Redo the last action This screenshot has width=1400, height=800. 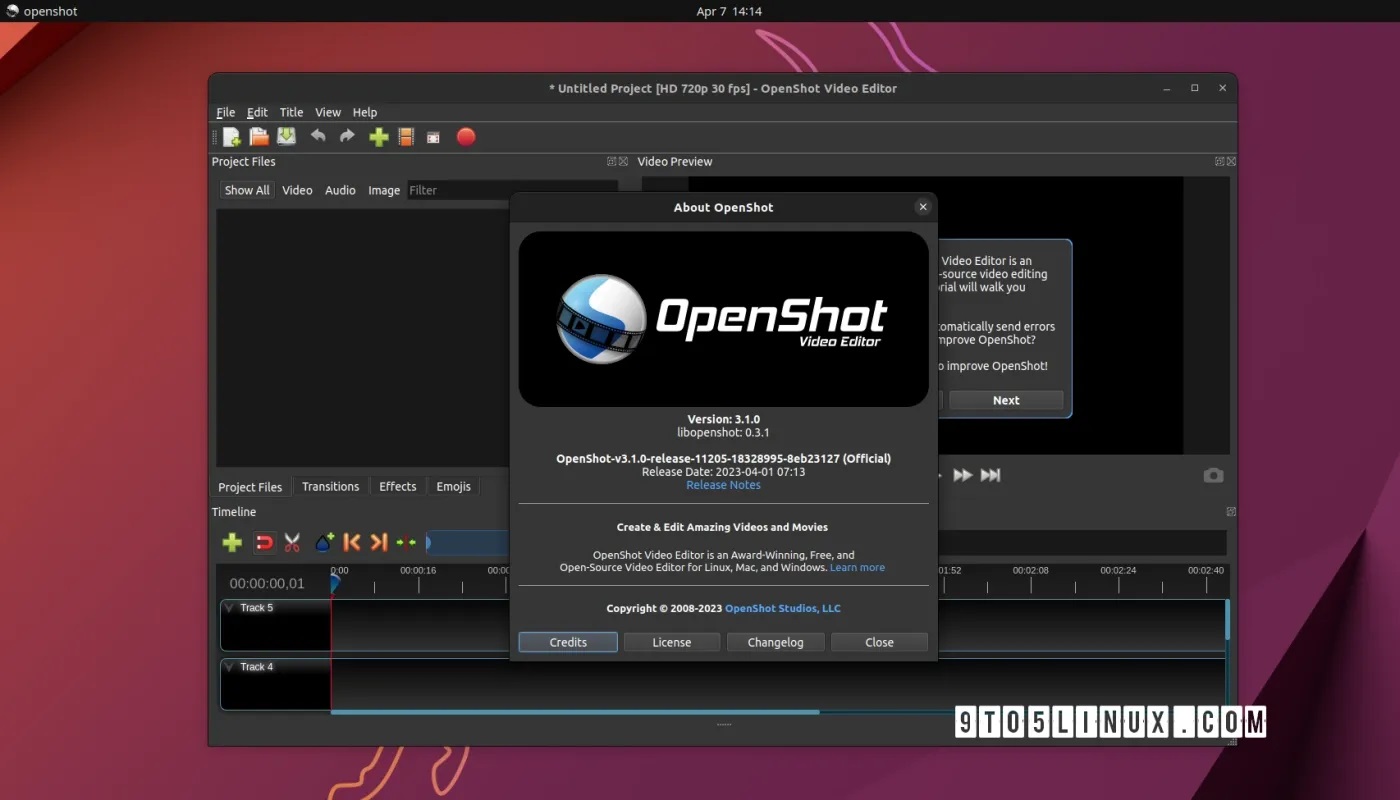point(347,136)
